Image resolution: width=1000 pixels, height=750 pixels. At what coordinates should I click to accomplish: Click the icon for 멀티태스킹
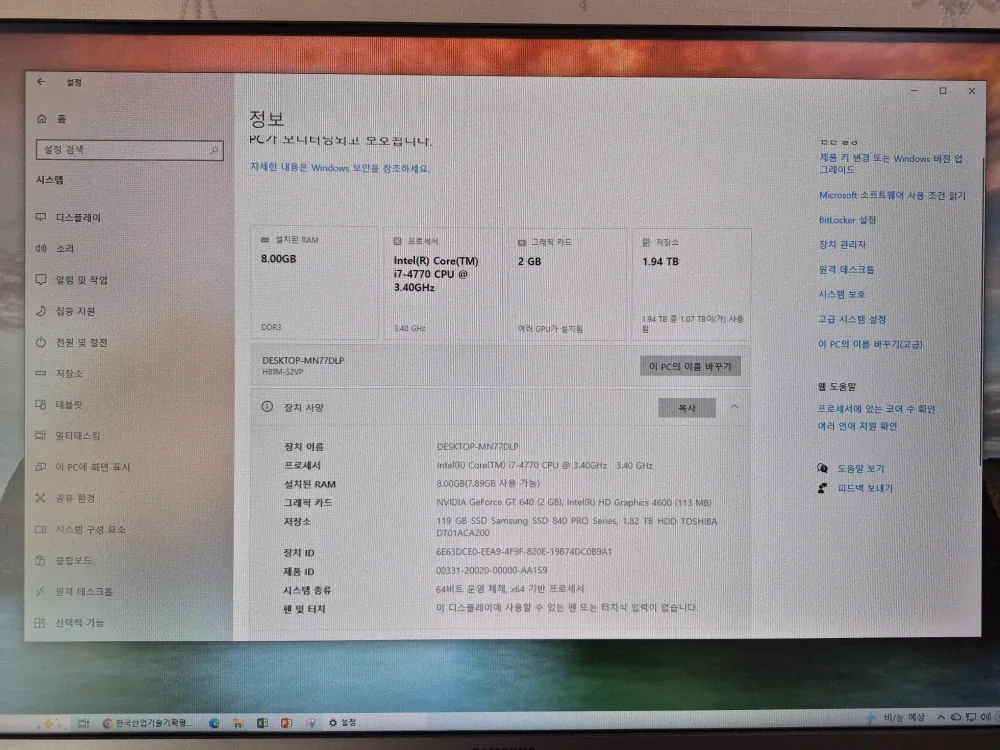[x=41, y=436]
